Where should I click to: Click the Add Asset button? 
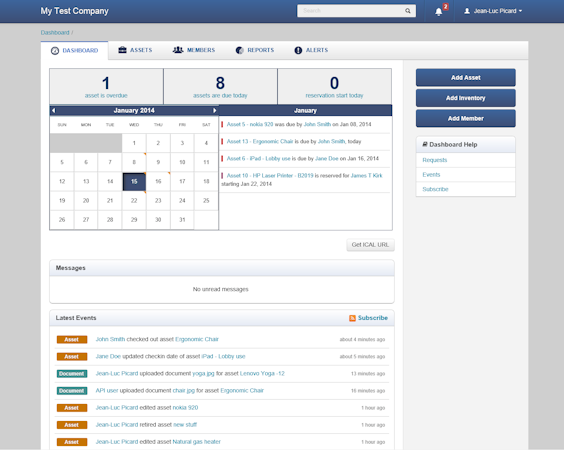click(x=465, y=77)
